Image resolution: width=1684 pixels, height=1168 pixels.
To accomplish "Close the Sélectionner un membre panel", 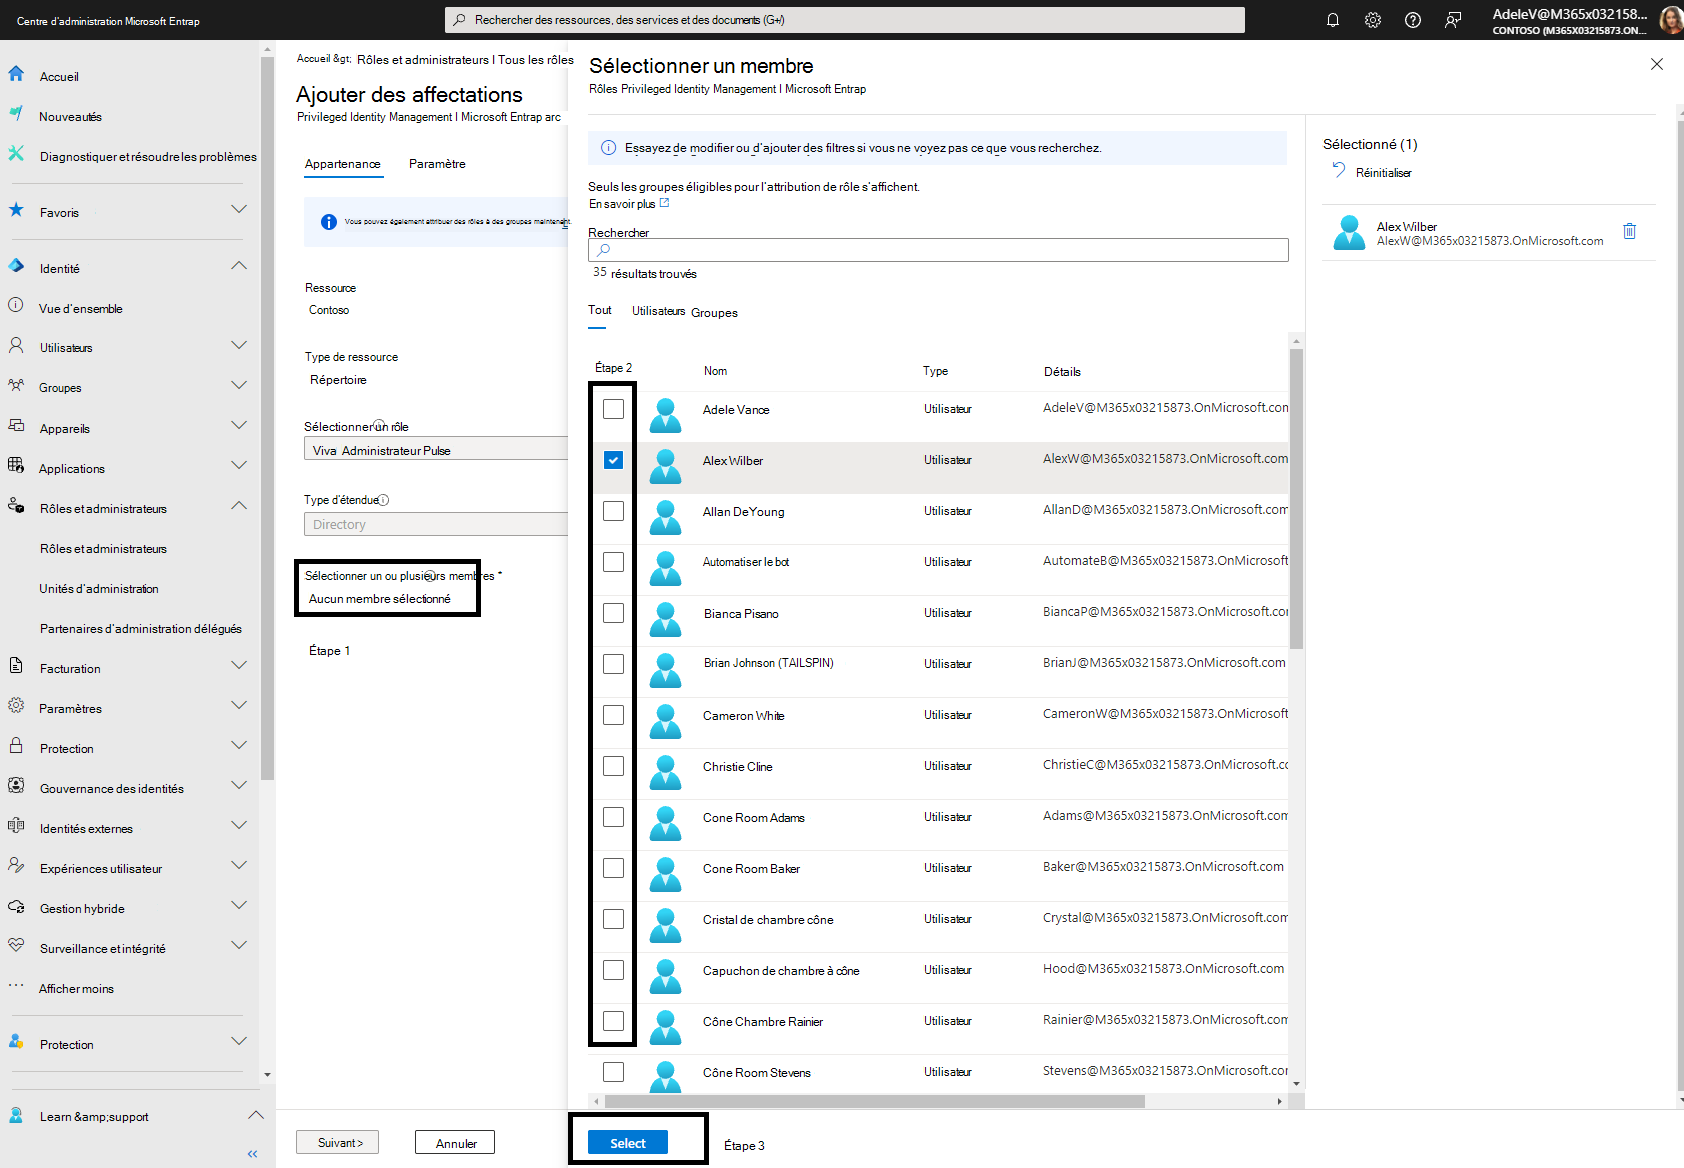I will coord(1657,64).
